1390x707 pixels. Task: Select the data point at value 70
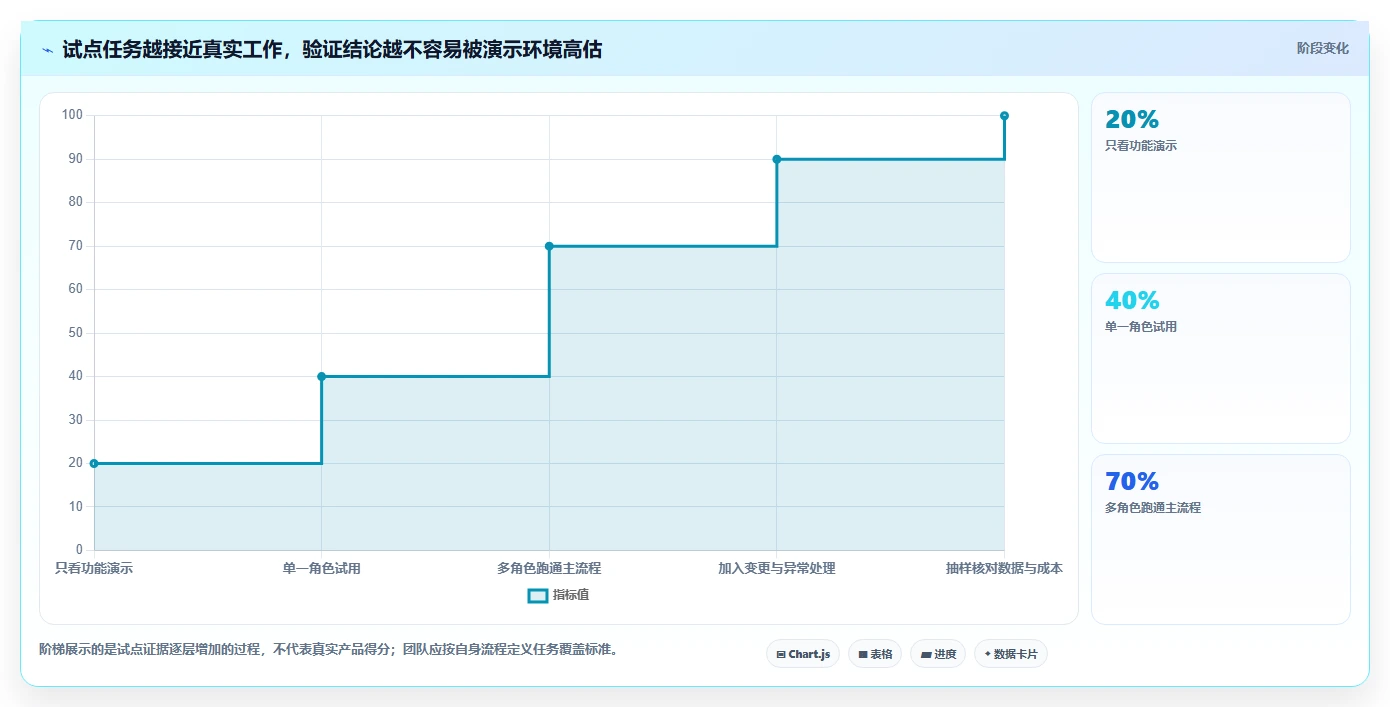tap(549, 246)
